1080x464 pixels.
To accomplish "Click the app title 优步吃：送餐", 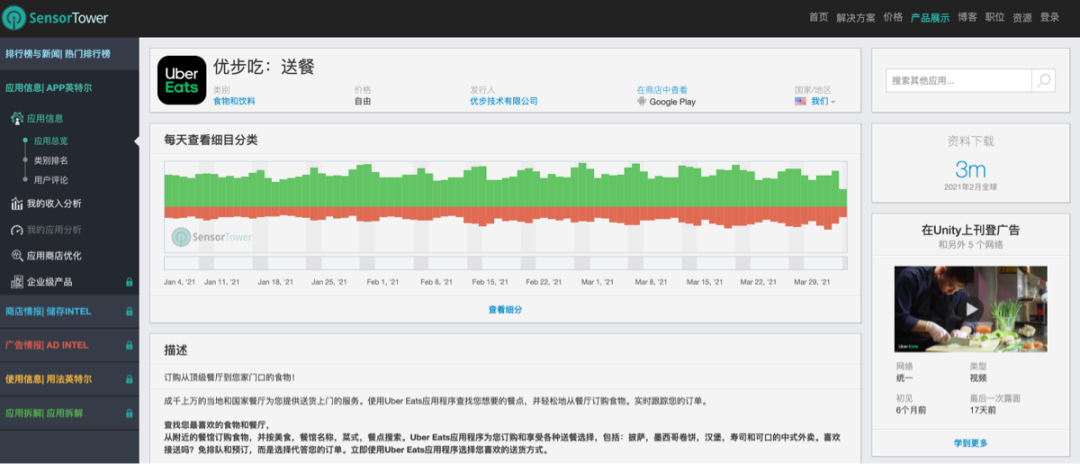I will coord(264,67).
